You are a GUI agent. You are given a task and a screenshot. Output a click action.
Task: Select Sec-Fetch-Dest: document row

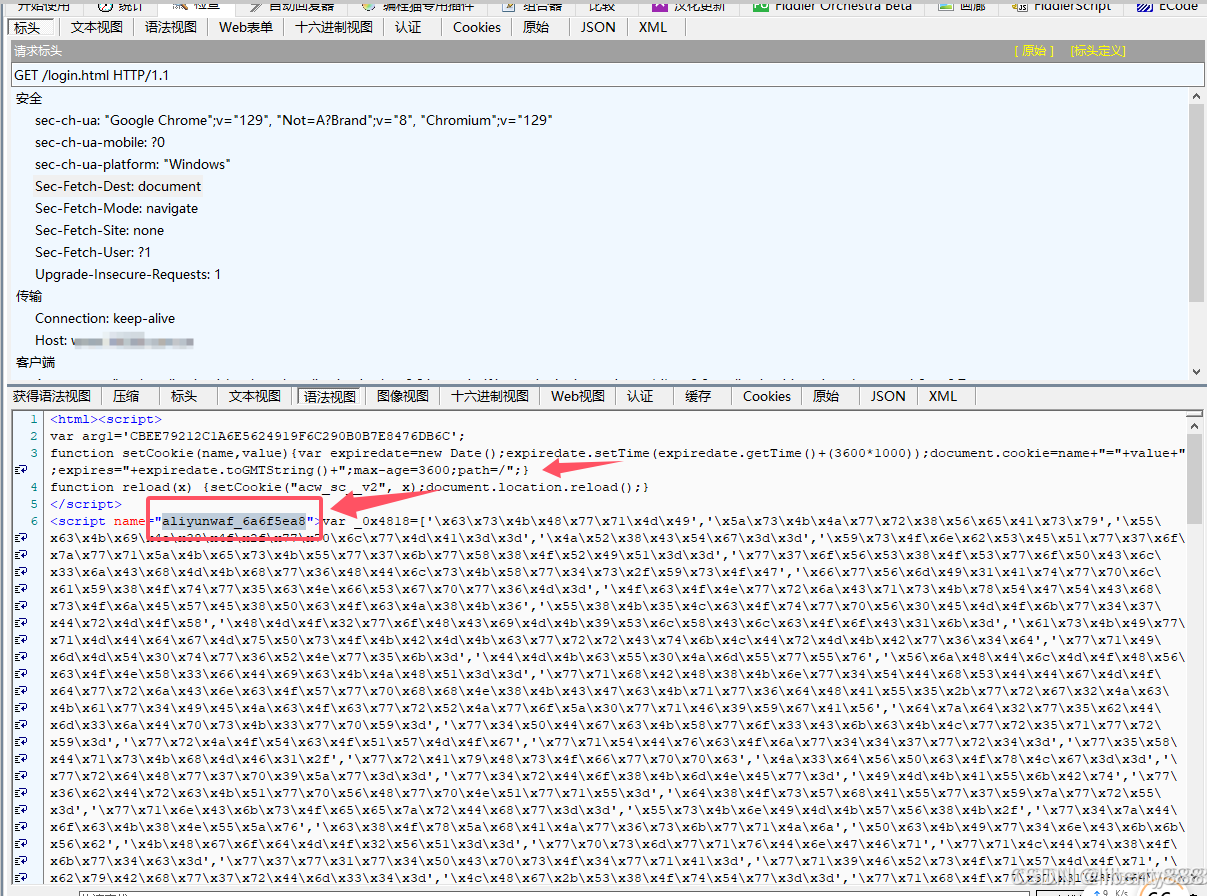point(118,186)
